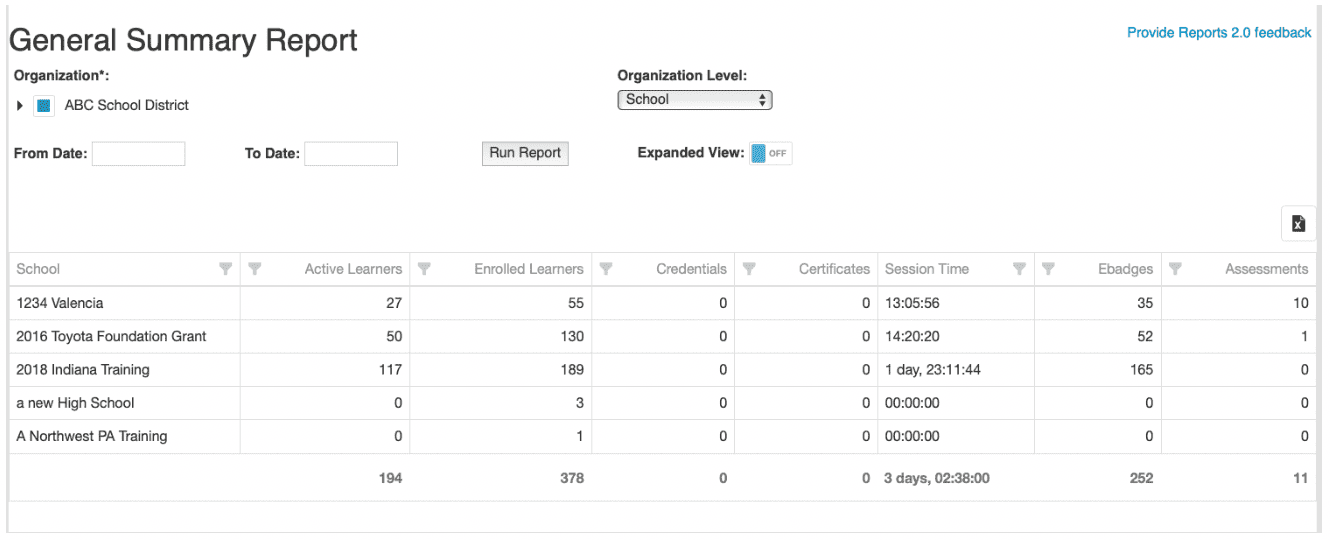
Task: Click the To Date input field
Action: coord(351,154)
